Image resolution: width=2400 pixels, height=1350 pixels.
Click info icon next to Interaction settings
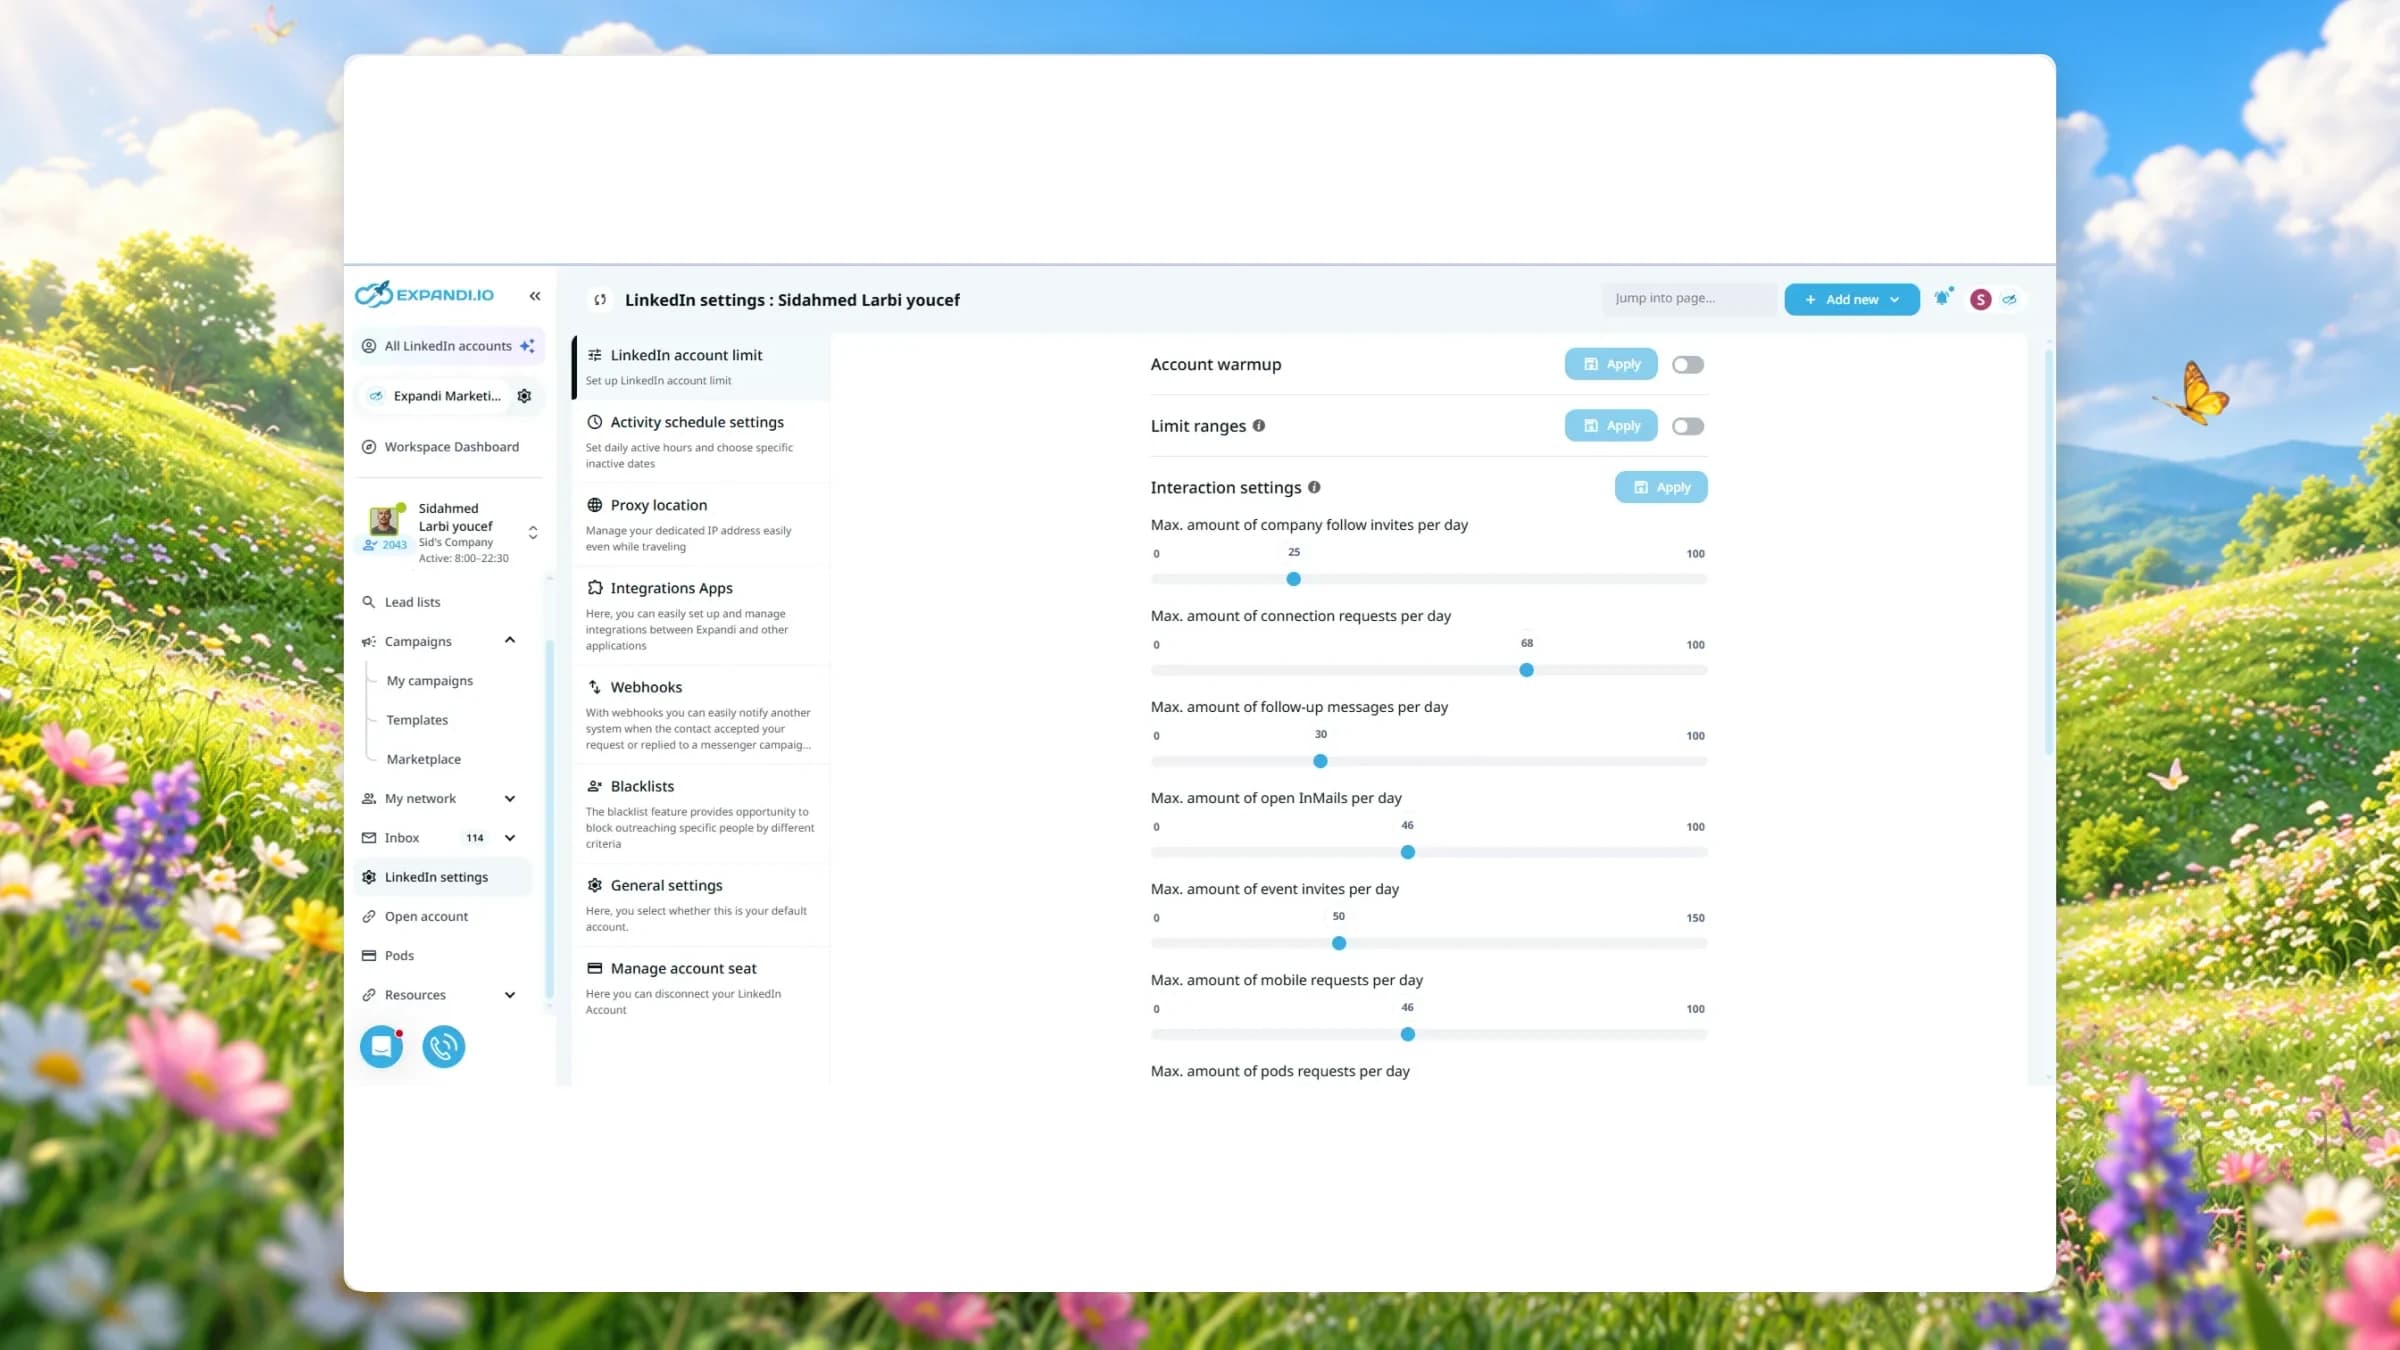1314,487
